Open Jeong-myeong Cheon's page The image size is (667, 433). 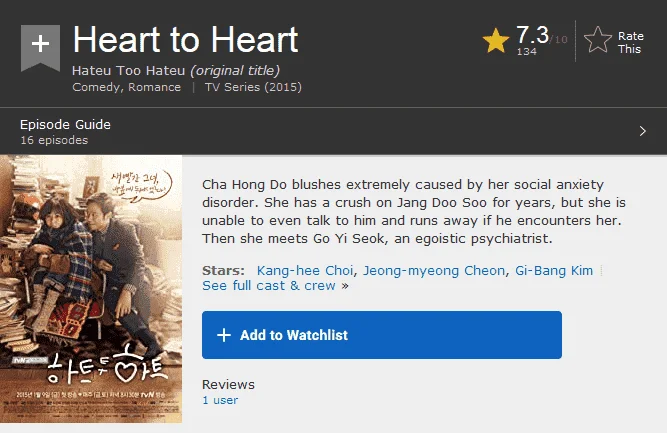434,271
